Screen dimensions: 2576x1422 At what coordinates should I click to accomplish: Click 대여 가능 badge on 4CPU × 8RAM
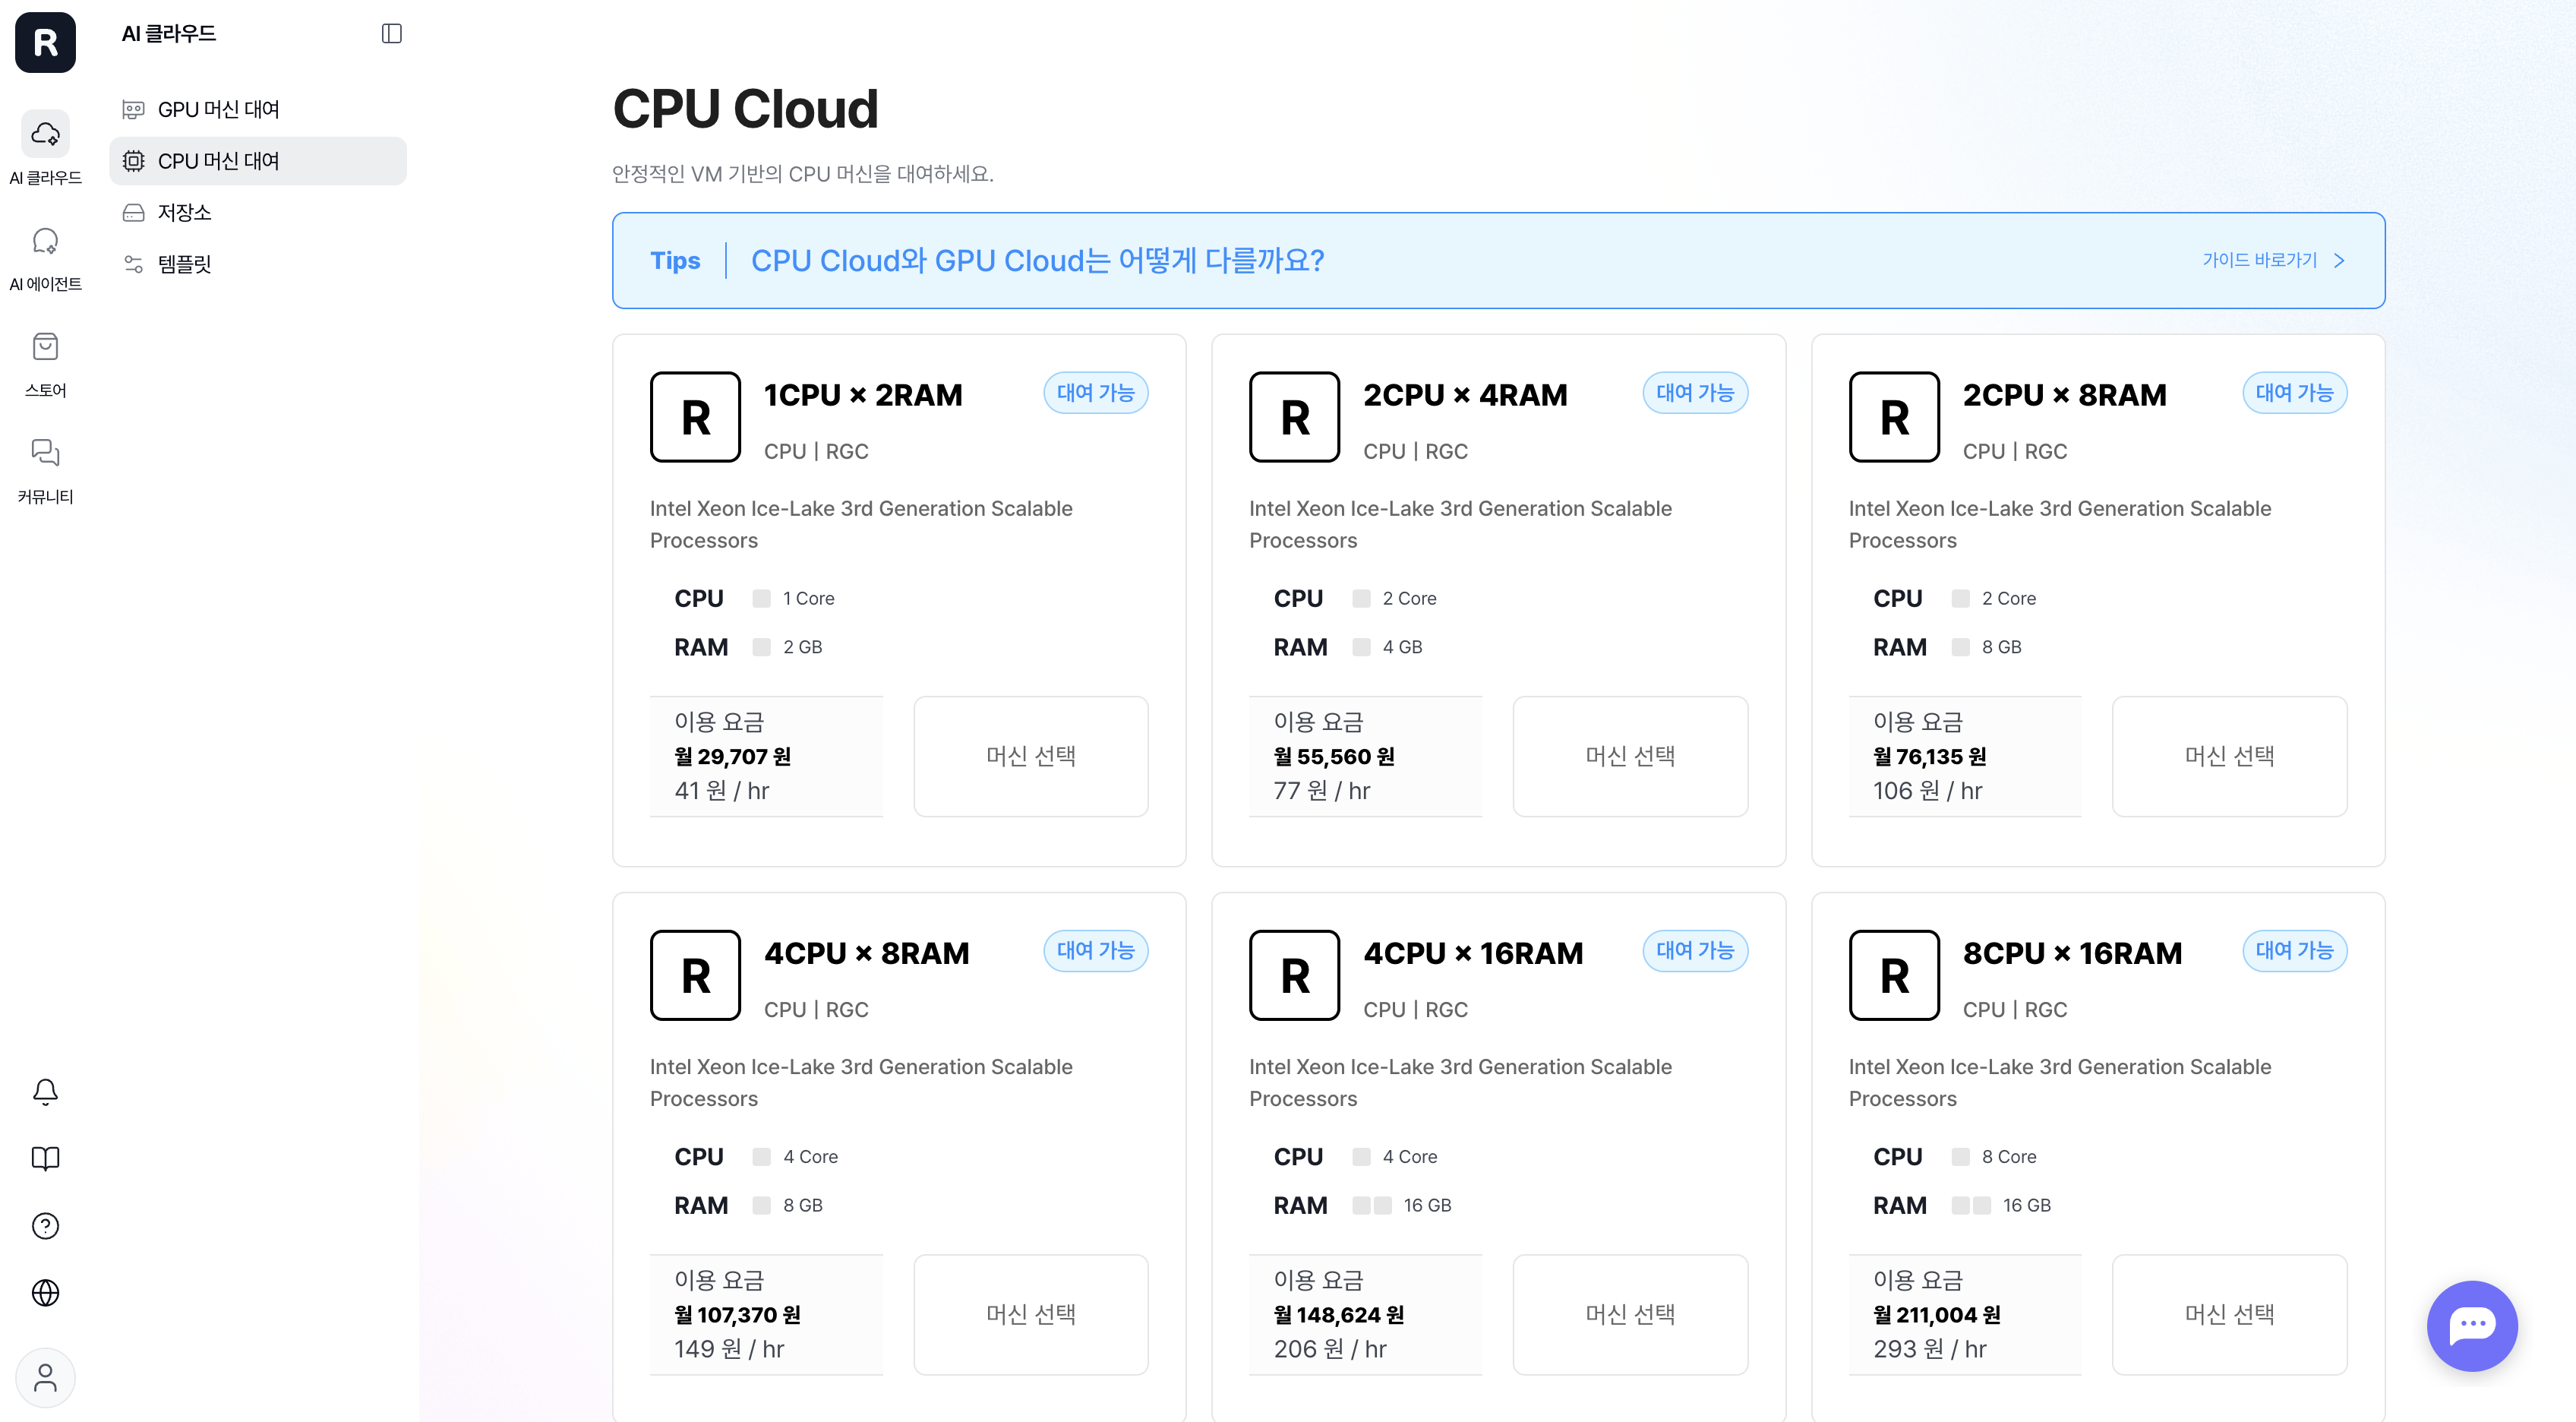point(1095,951)
